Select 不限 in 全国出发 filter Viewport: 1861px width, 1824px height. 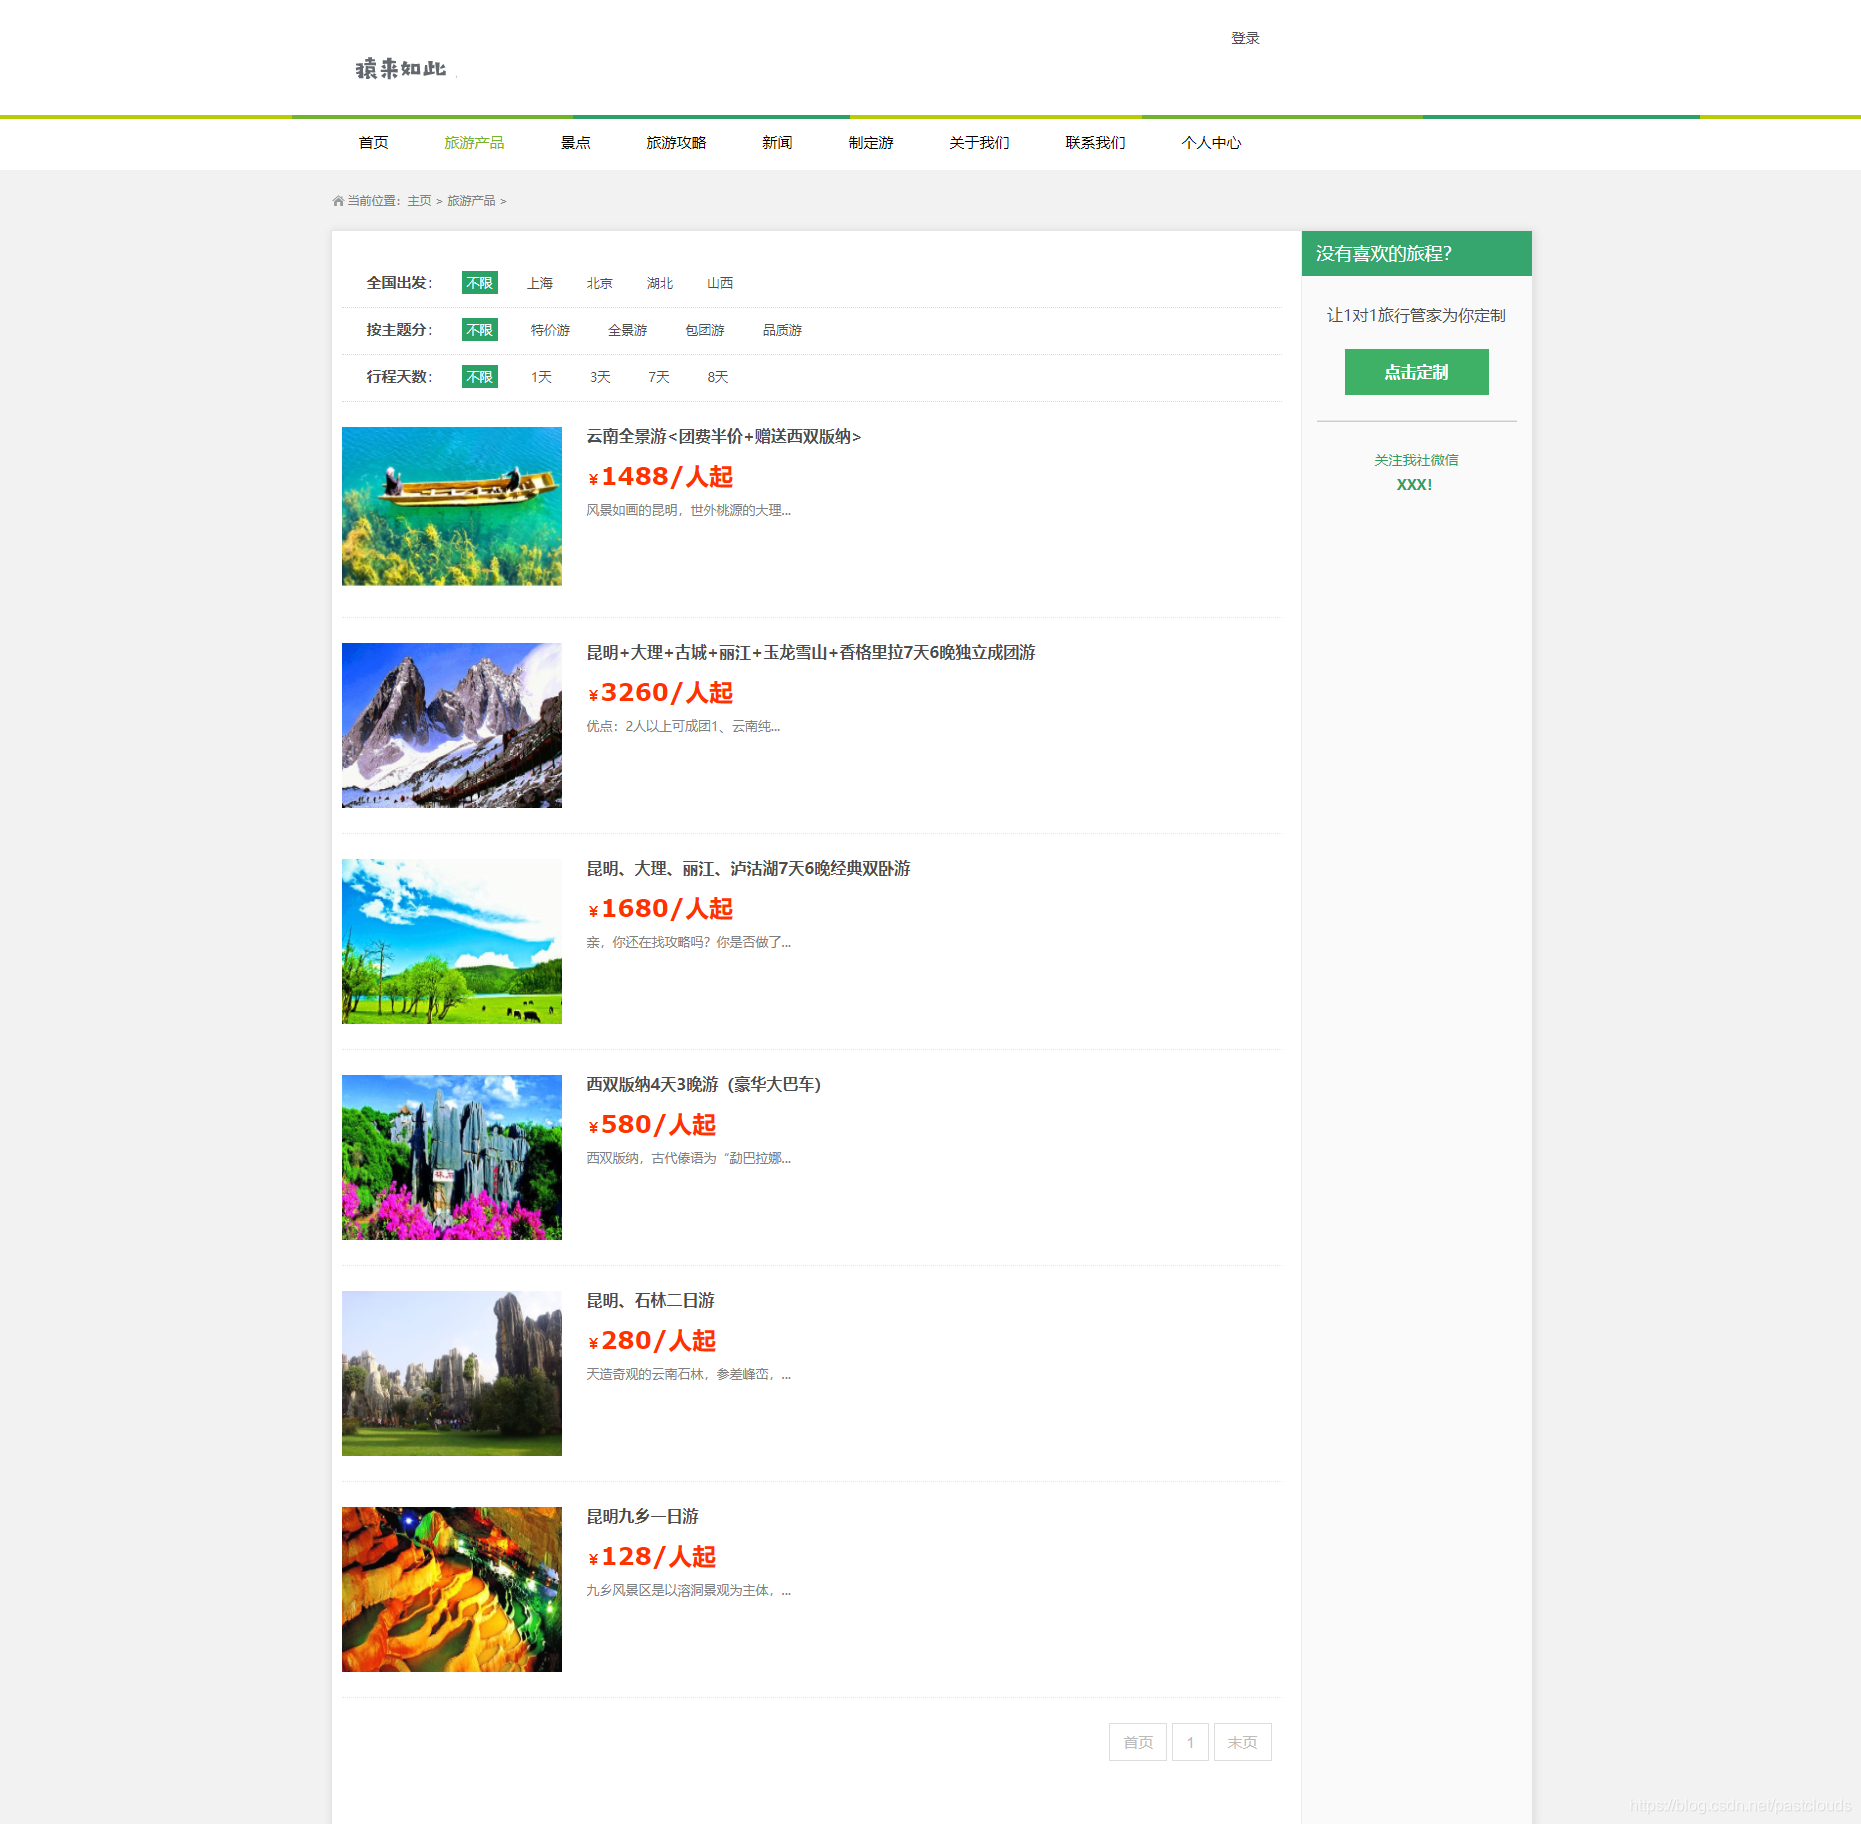pos(480,283)
